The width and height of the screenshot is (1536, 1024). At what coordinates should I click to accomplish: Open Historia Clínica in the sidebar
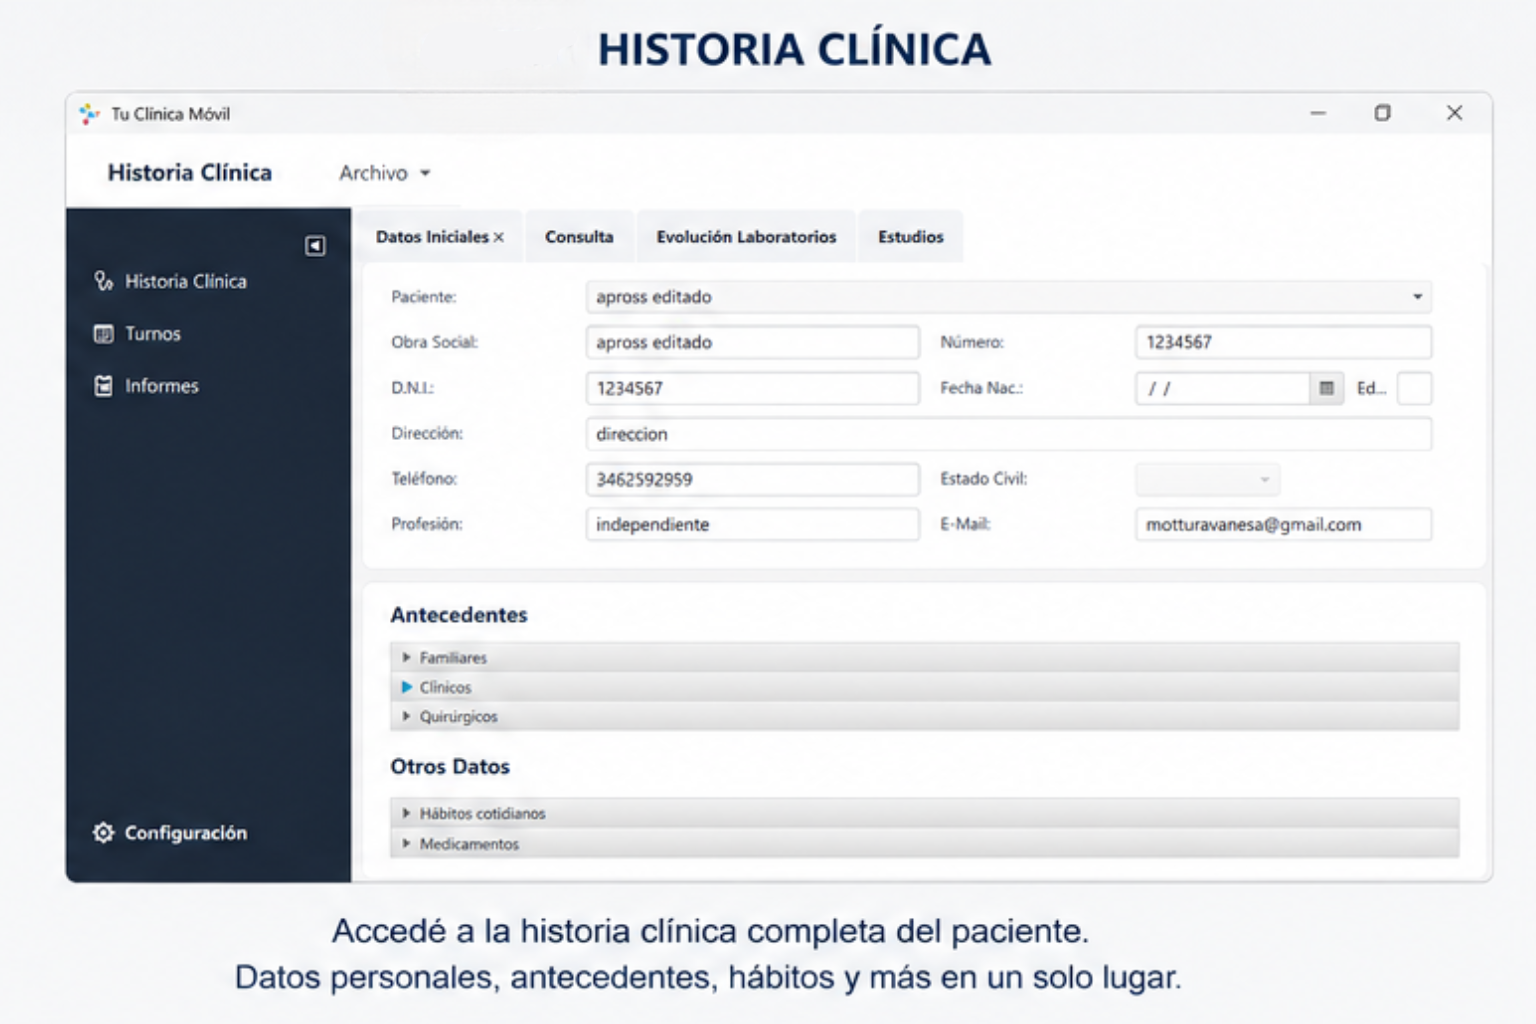[185, 281]
